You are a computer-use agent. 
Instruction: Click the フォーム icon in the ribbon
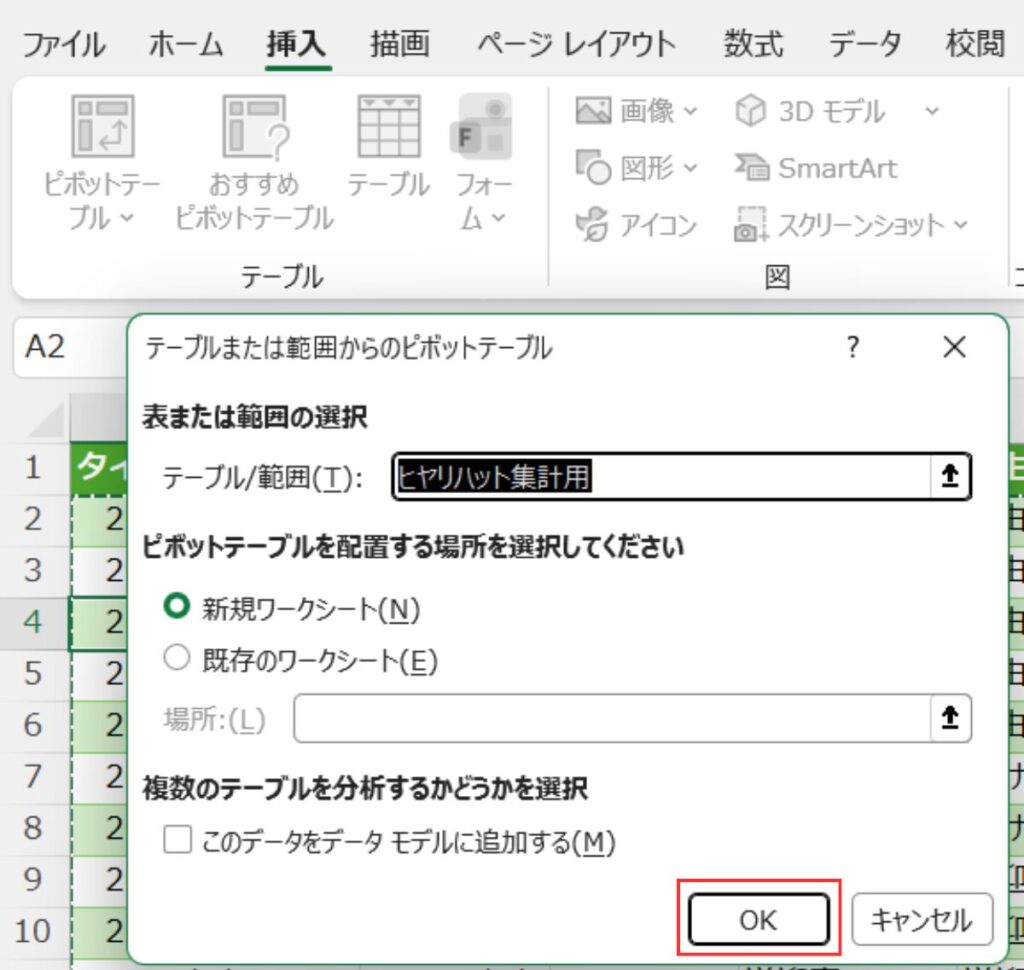tap(482, 127)
